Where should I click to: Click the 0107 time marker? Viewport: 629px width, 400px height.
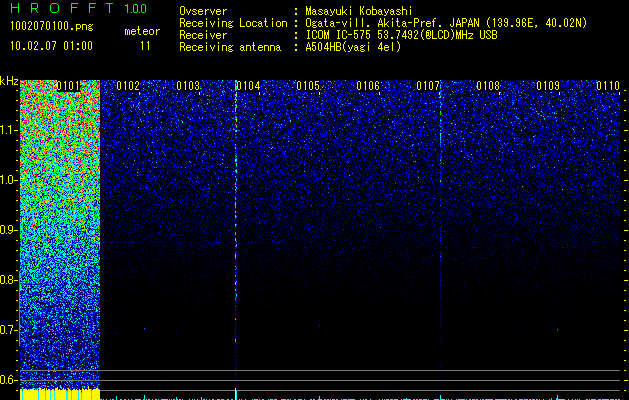click(x=428, y=86)
